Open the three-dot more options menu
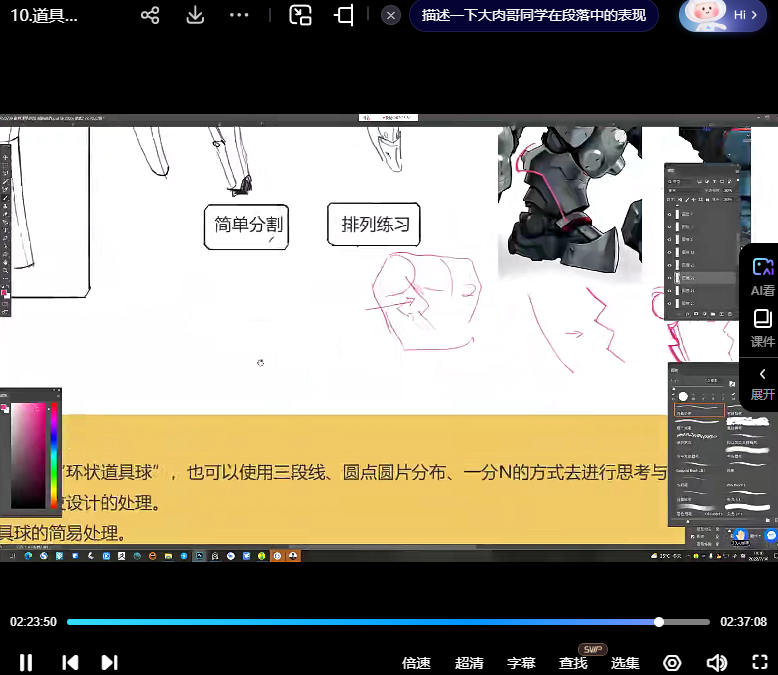The height and width of the screenshot is (675, 778). (x=239, y=15)
